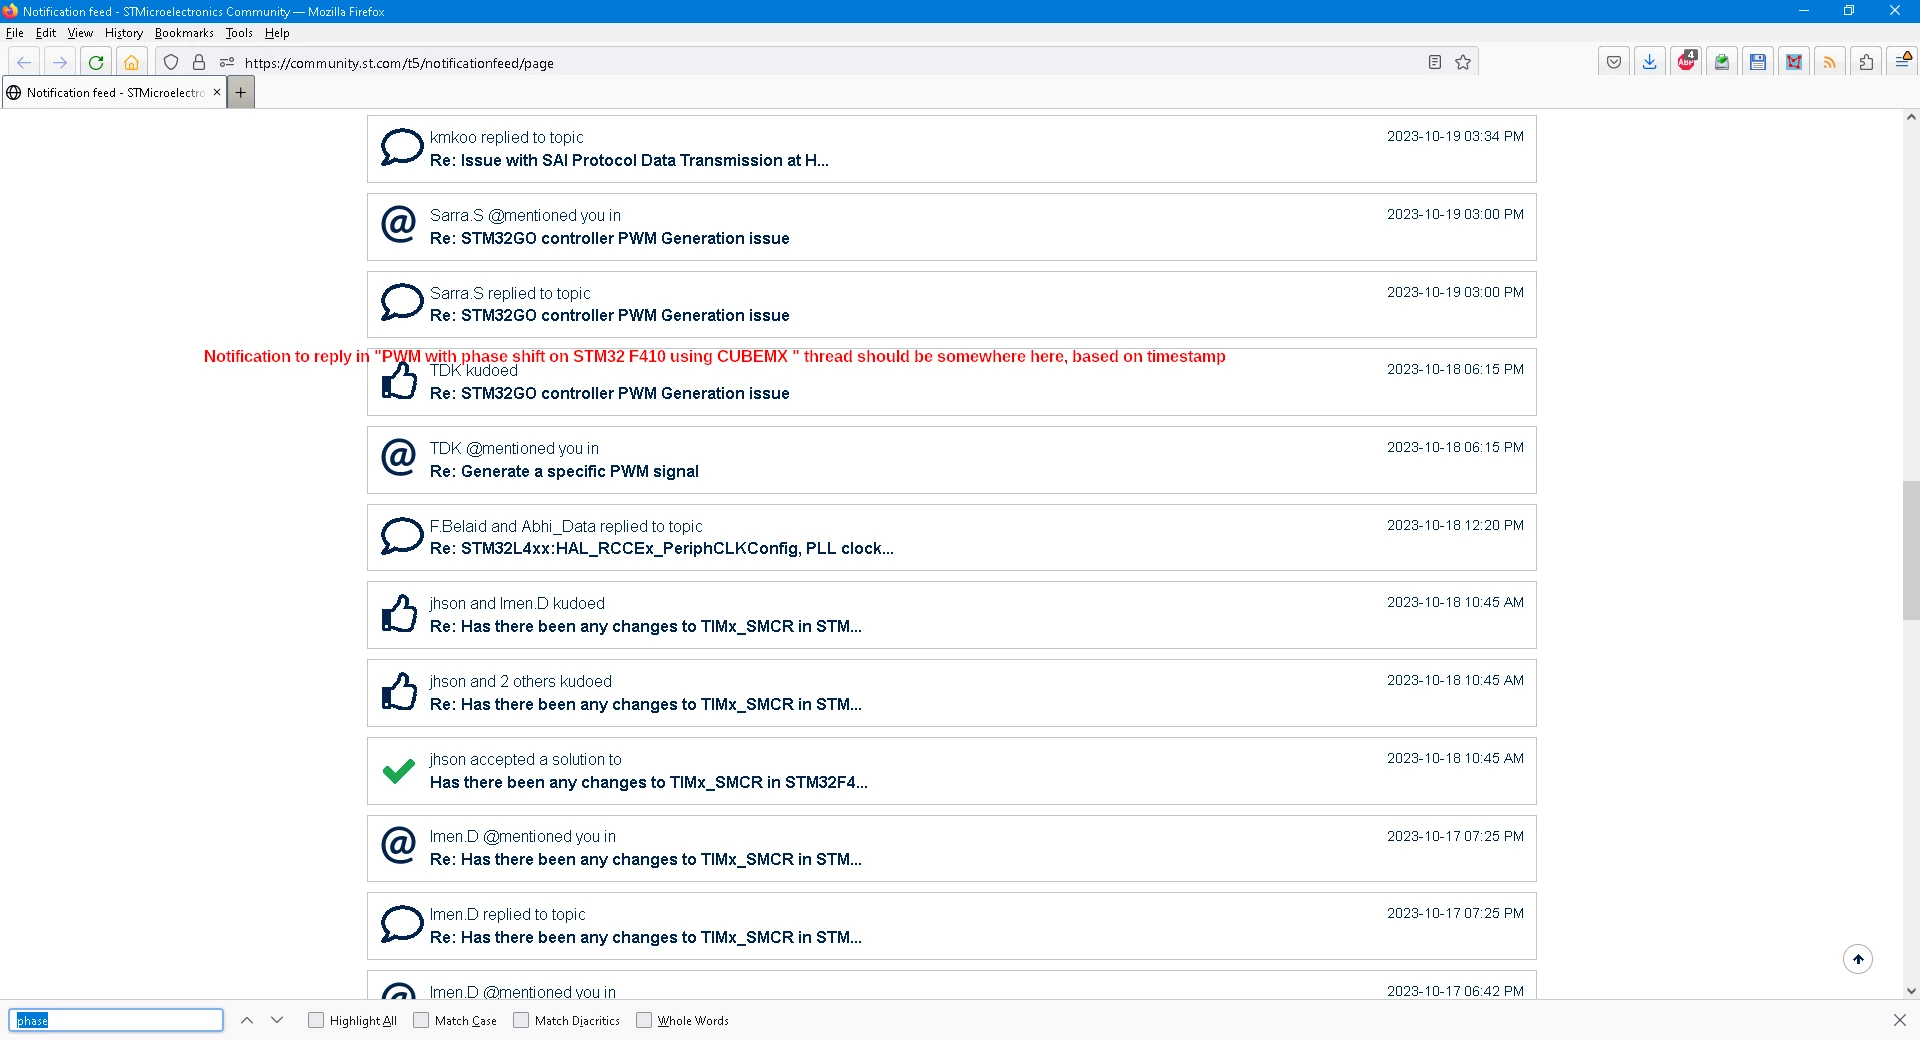Open the Extensions puzzle-piece menu
The height and width of the screenshot is (1040, 1920).
(1866, 62)
